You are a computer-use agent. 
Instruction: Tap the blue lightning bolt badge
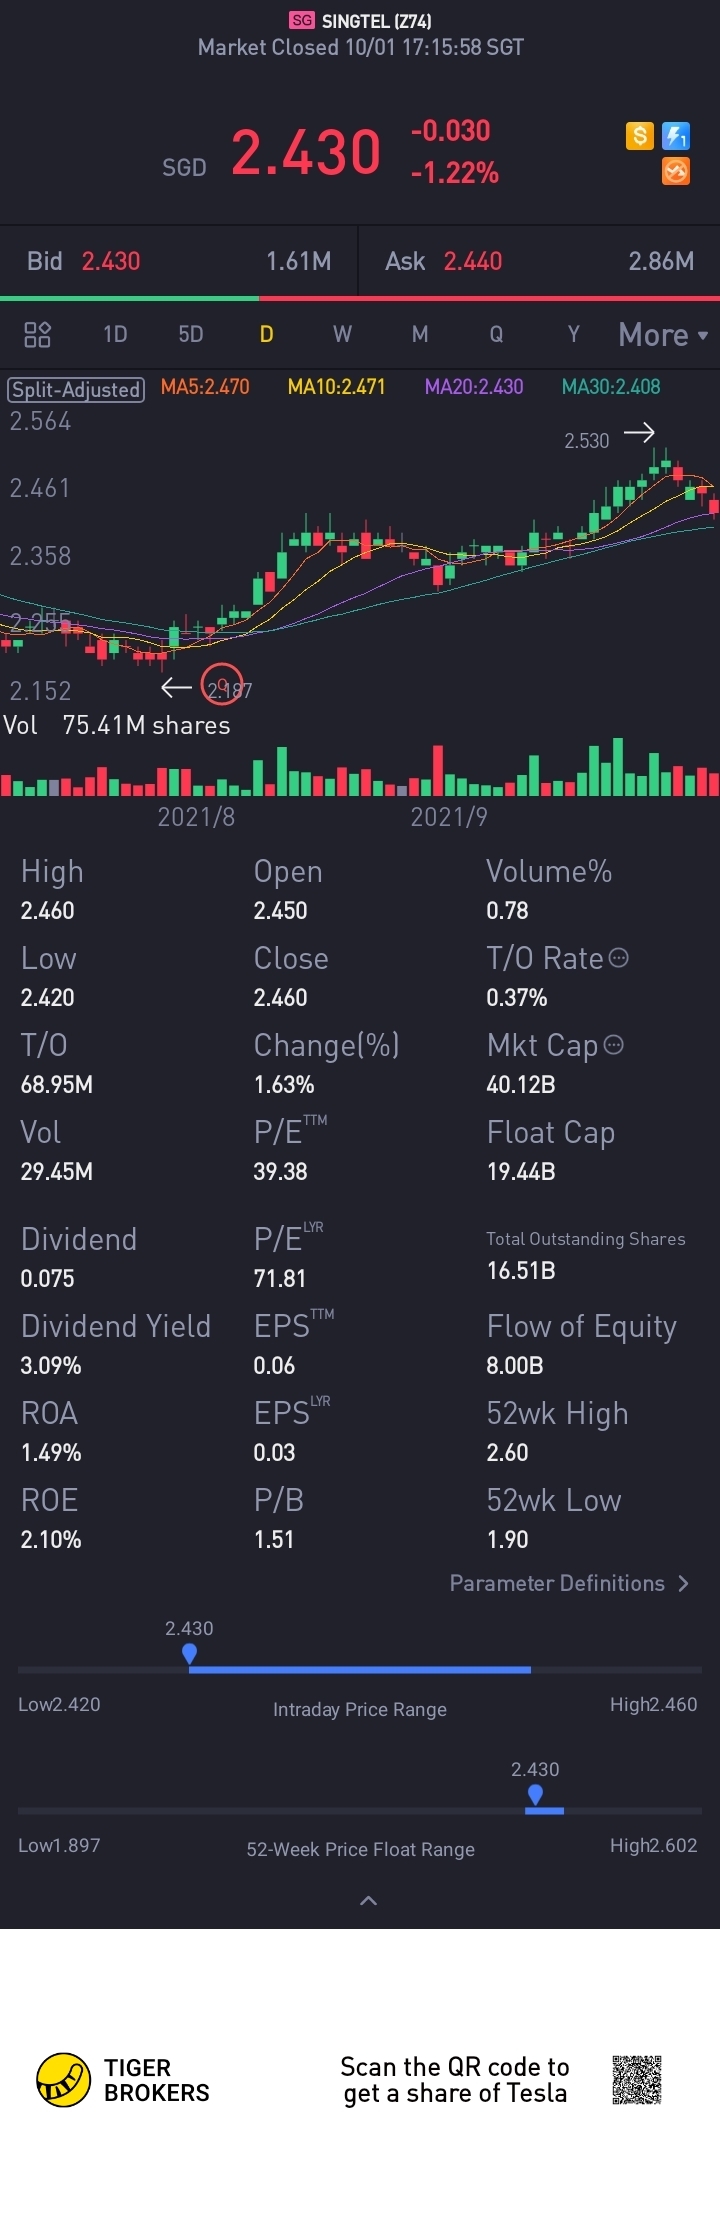[x=676, y=136]
